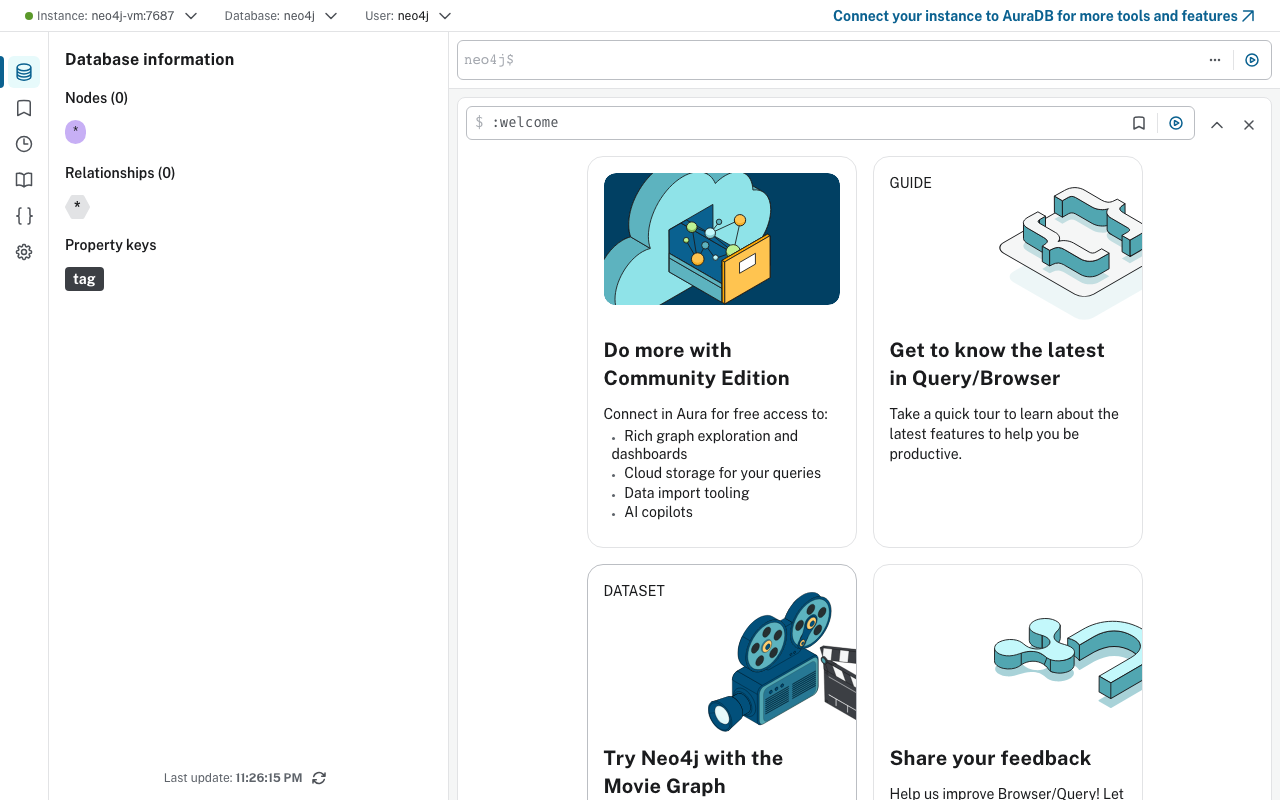Screen dimensions: 1280x800
Task: Open the Parameters curly braces icon
Action: coord(24,216)
